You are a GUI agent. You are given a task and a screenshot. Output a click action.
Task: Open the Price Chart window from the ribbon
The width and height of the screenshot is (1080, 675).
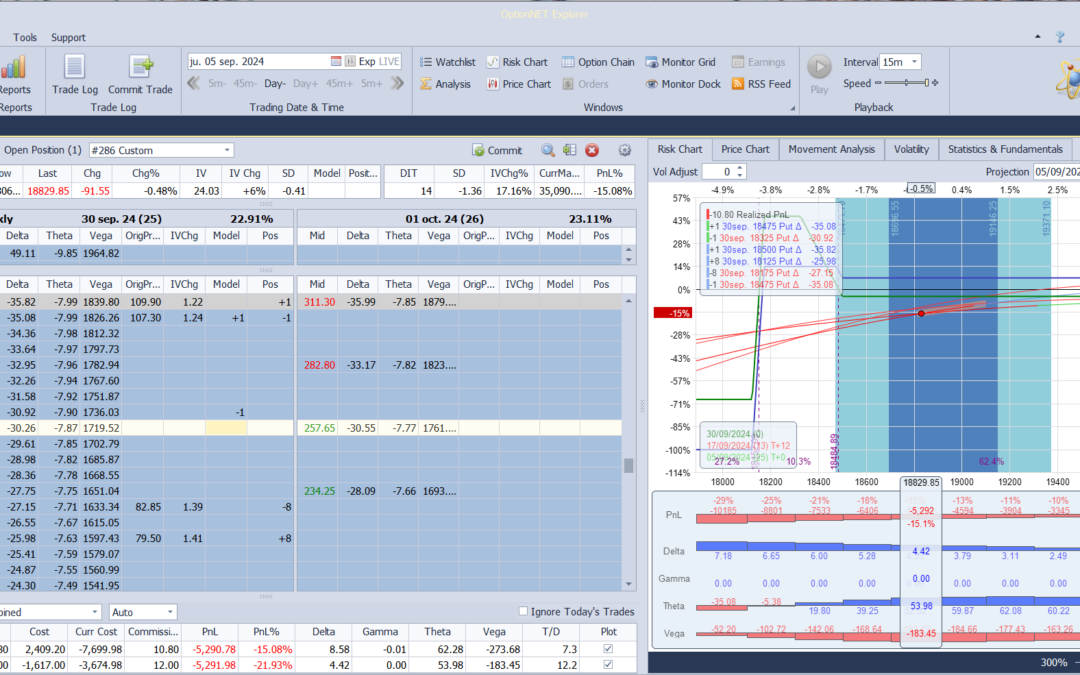coord(519,84)
